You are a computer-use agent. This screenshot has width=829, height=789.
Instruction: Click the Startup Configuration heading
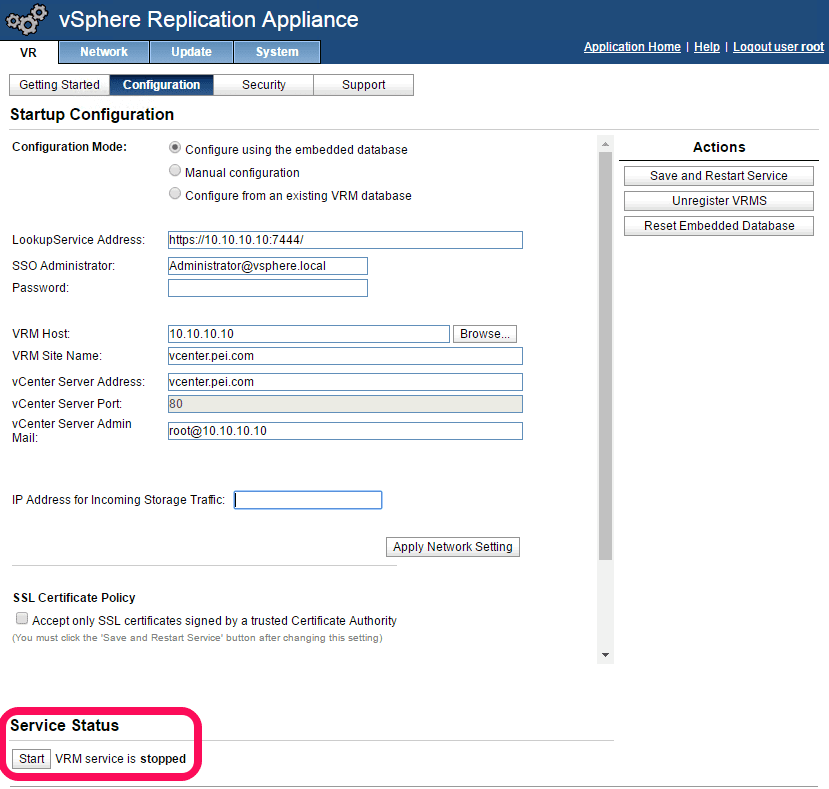(x=92, y=114)
